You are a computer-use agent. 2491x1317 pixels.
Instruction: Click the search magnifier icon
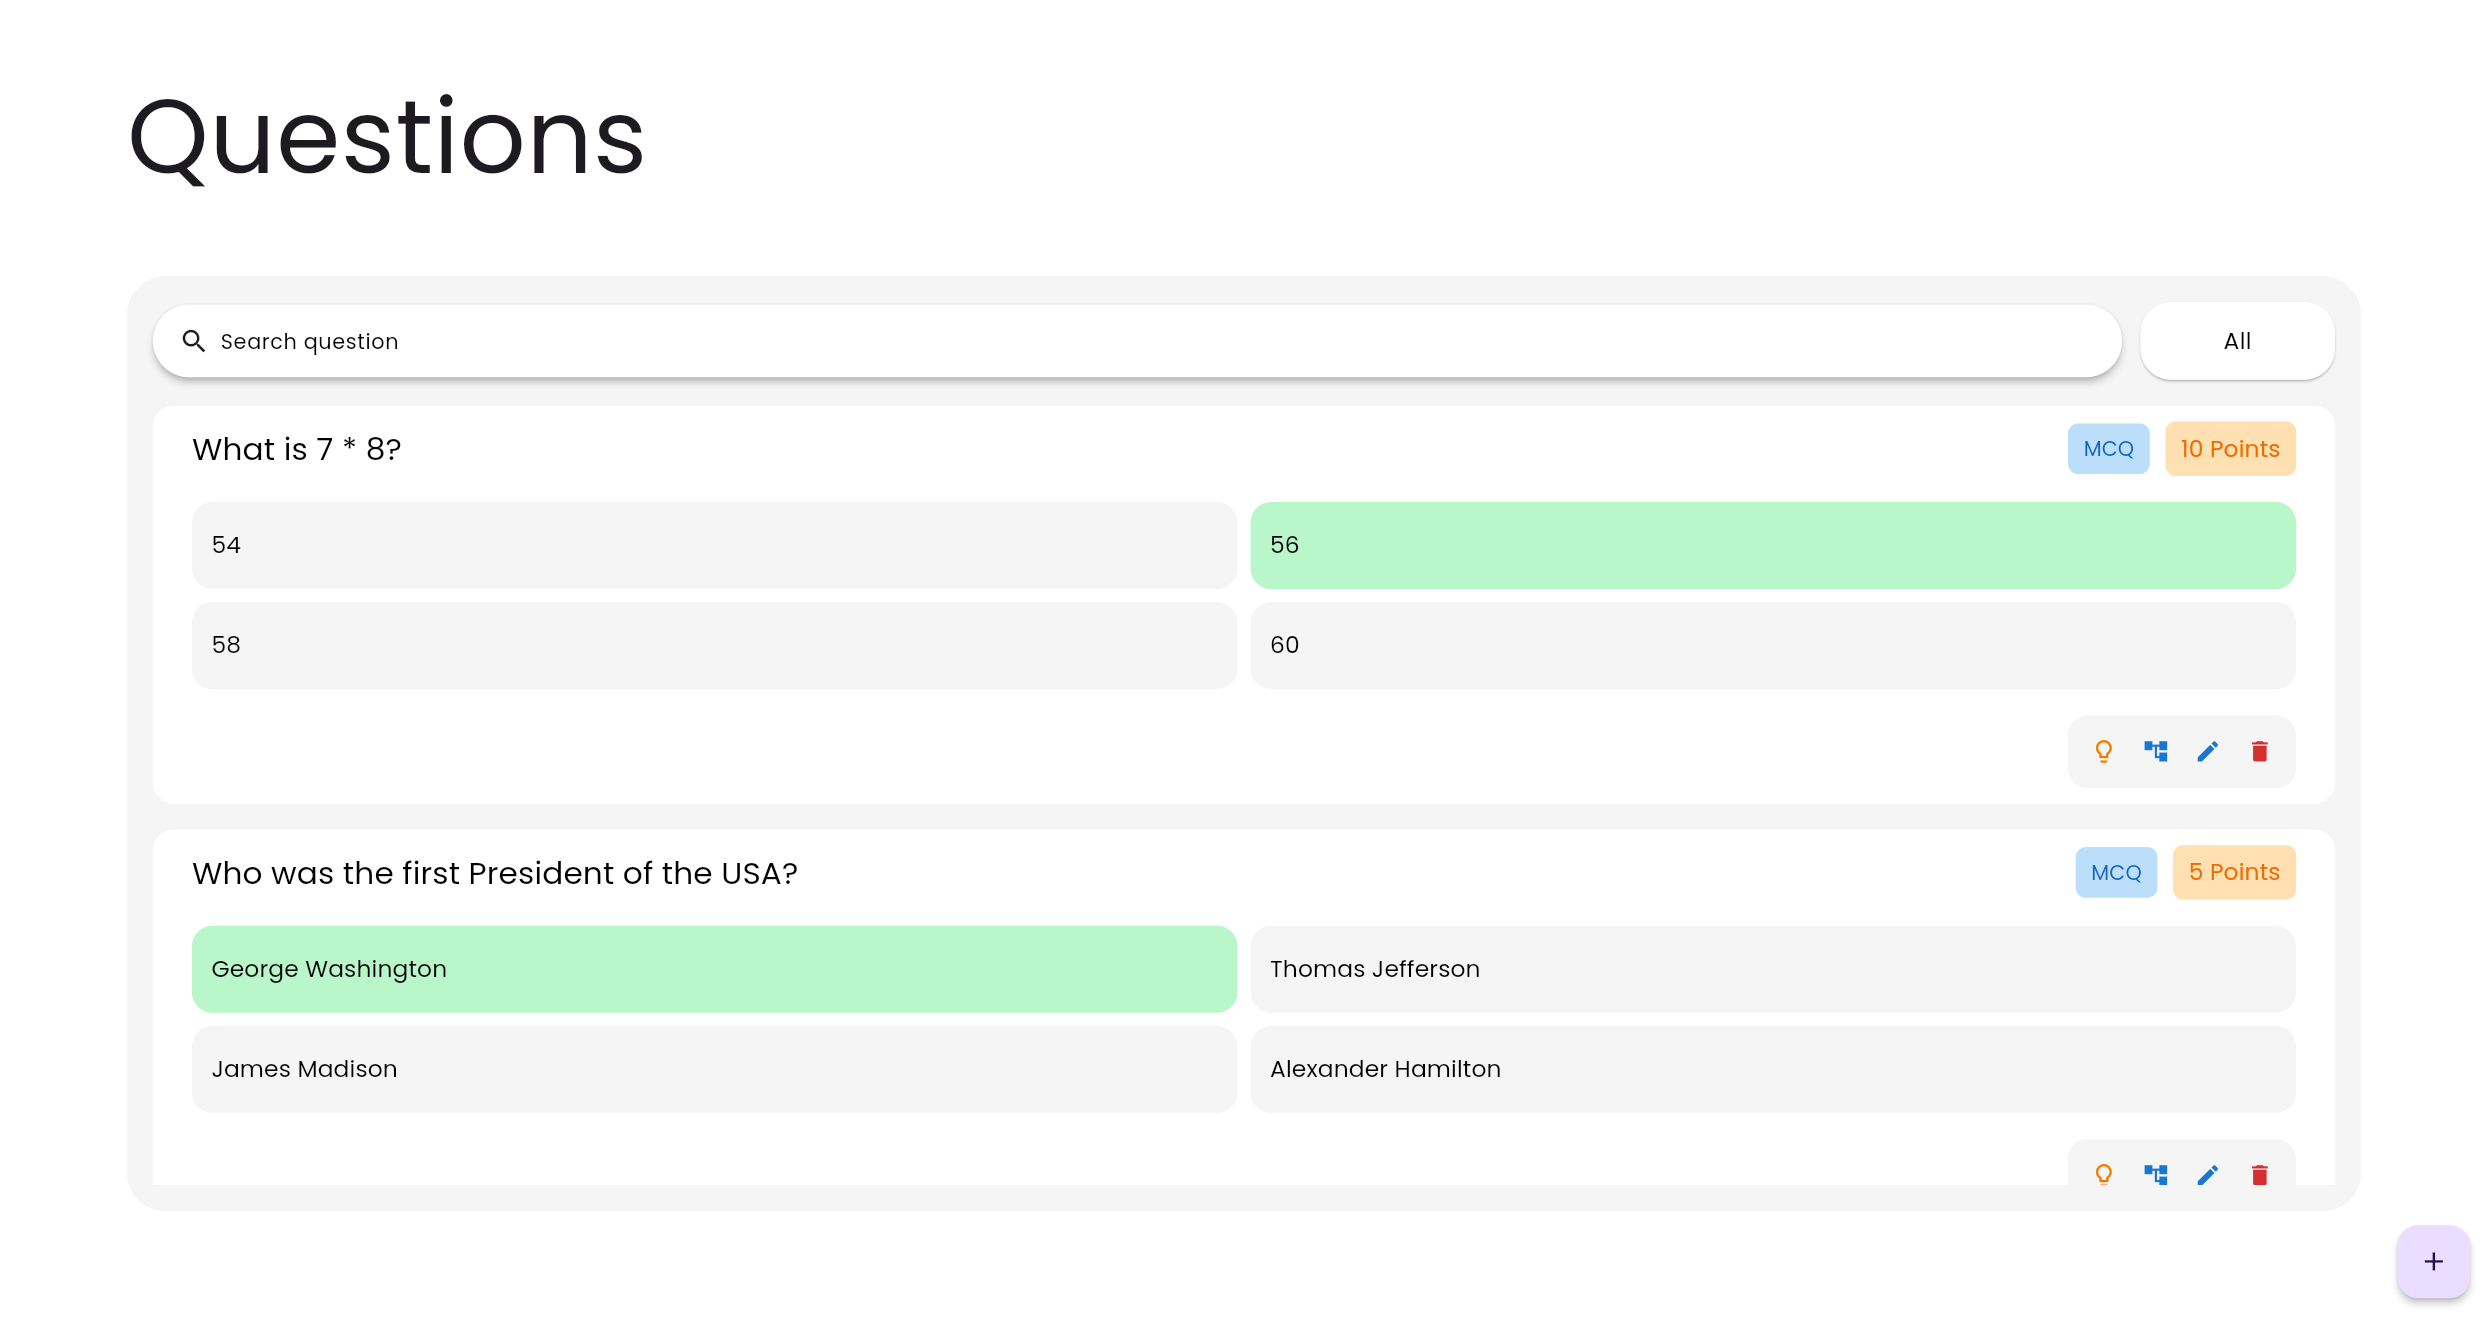[194, 341]
